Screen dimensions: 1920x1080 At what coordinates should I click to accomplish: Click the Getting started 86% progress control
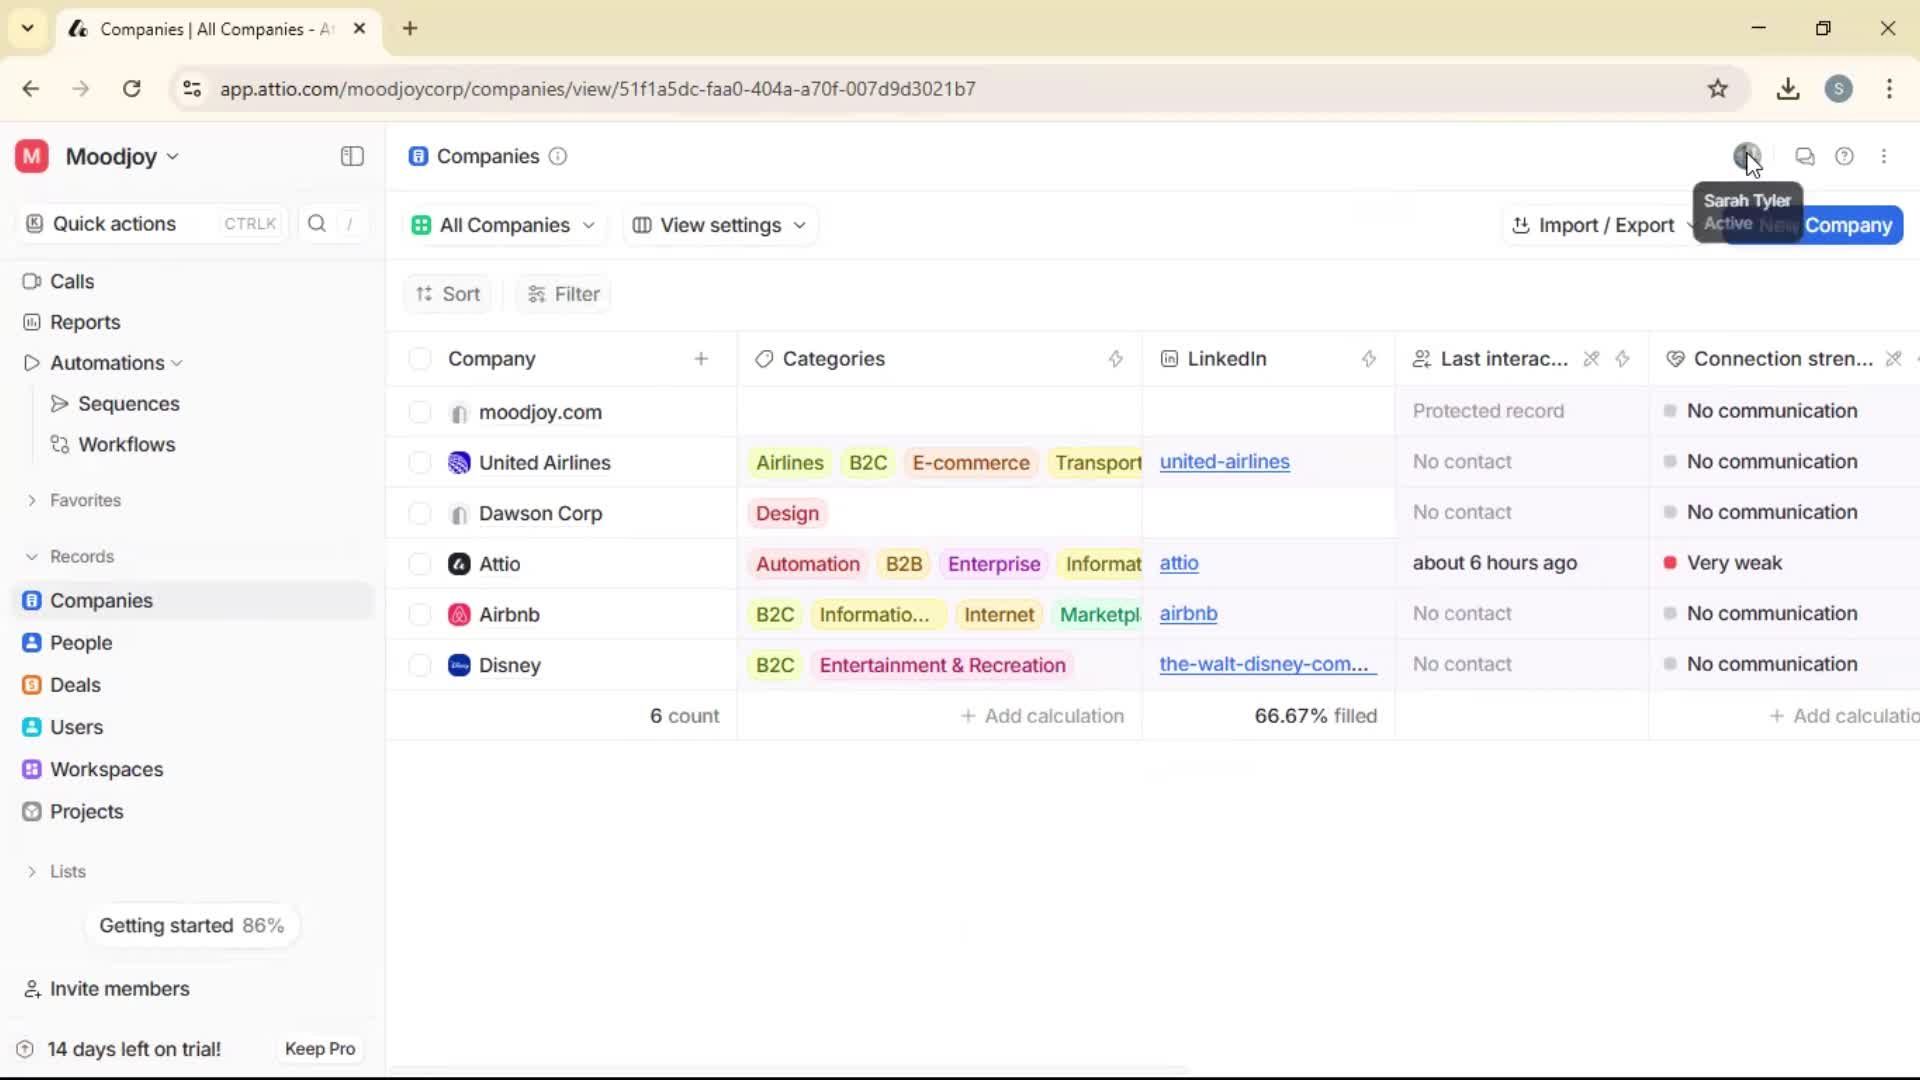click(192, 925)
